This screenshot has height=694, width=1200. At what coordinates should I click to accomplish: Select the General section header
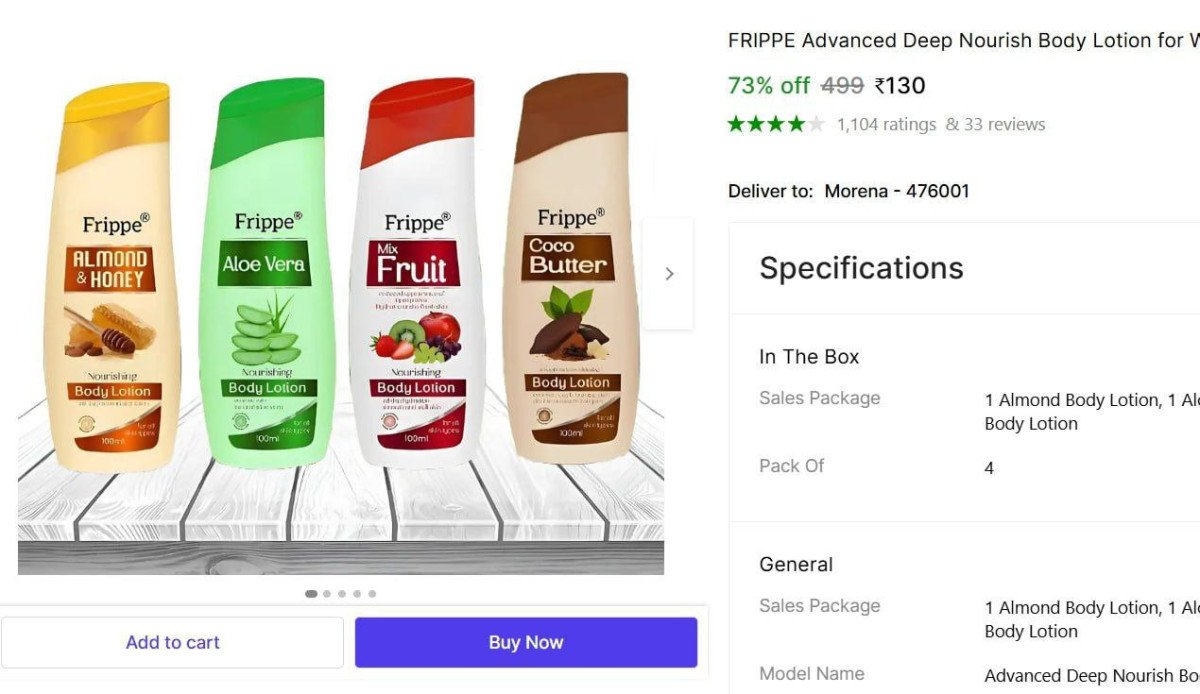(x=796, y=564)
